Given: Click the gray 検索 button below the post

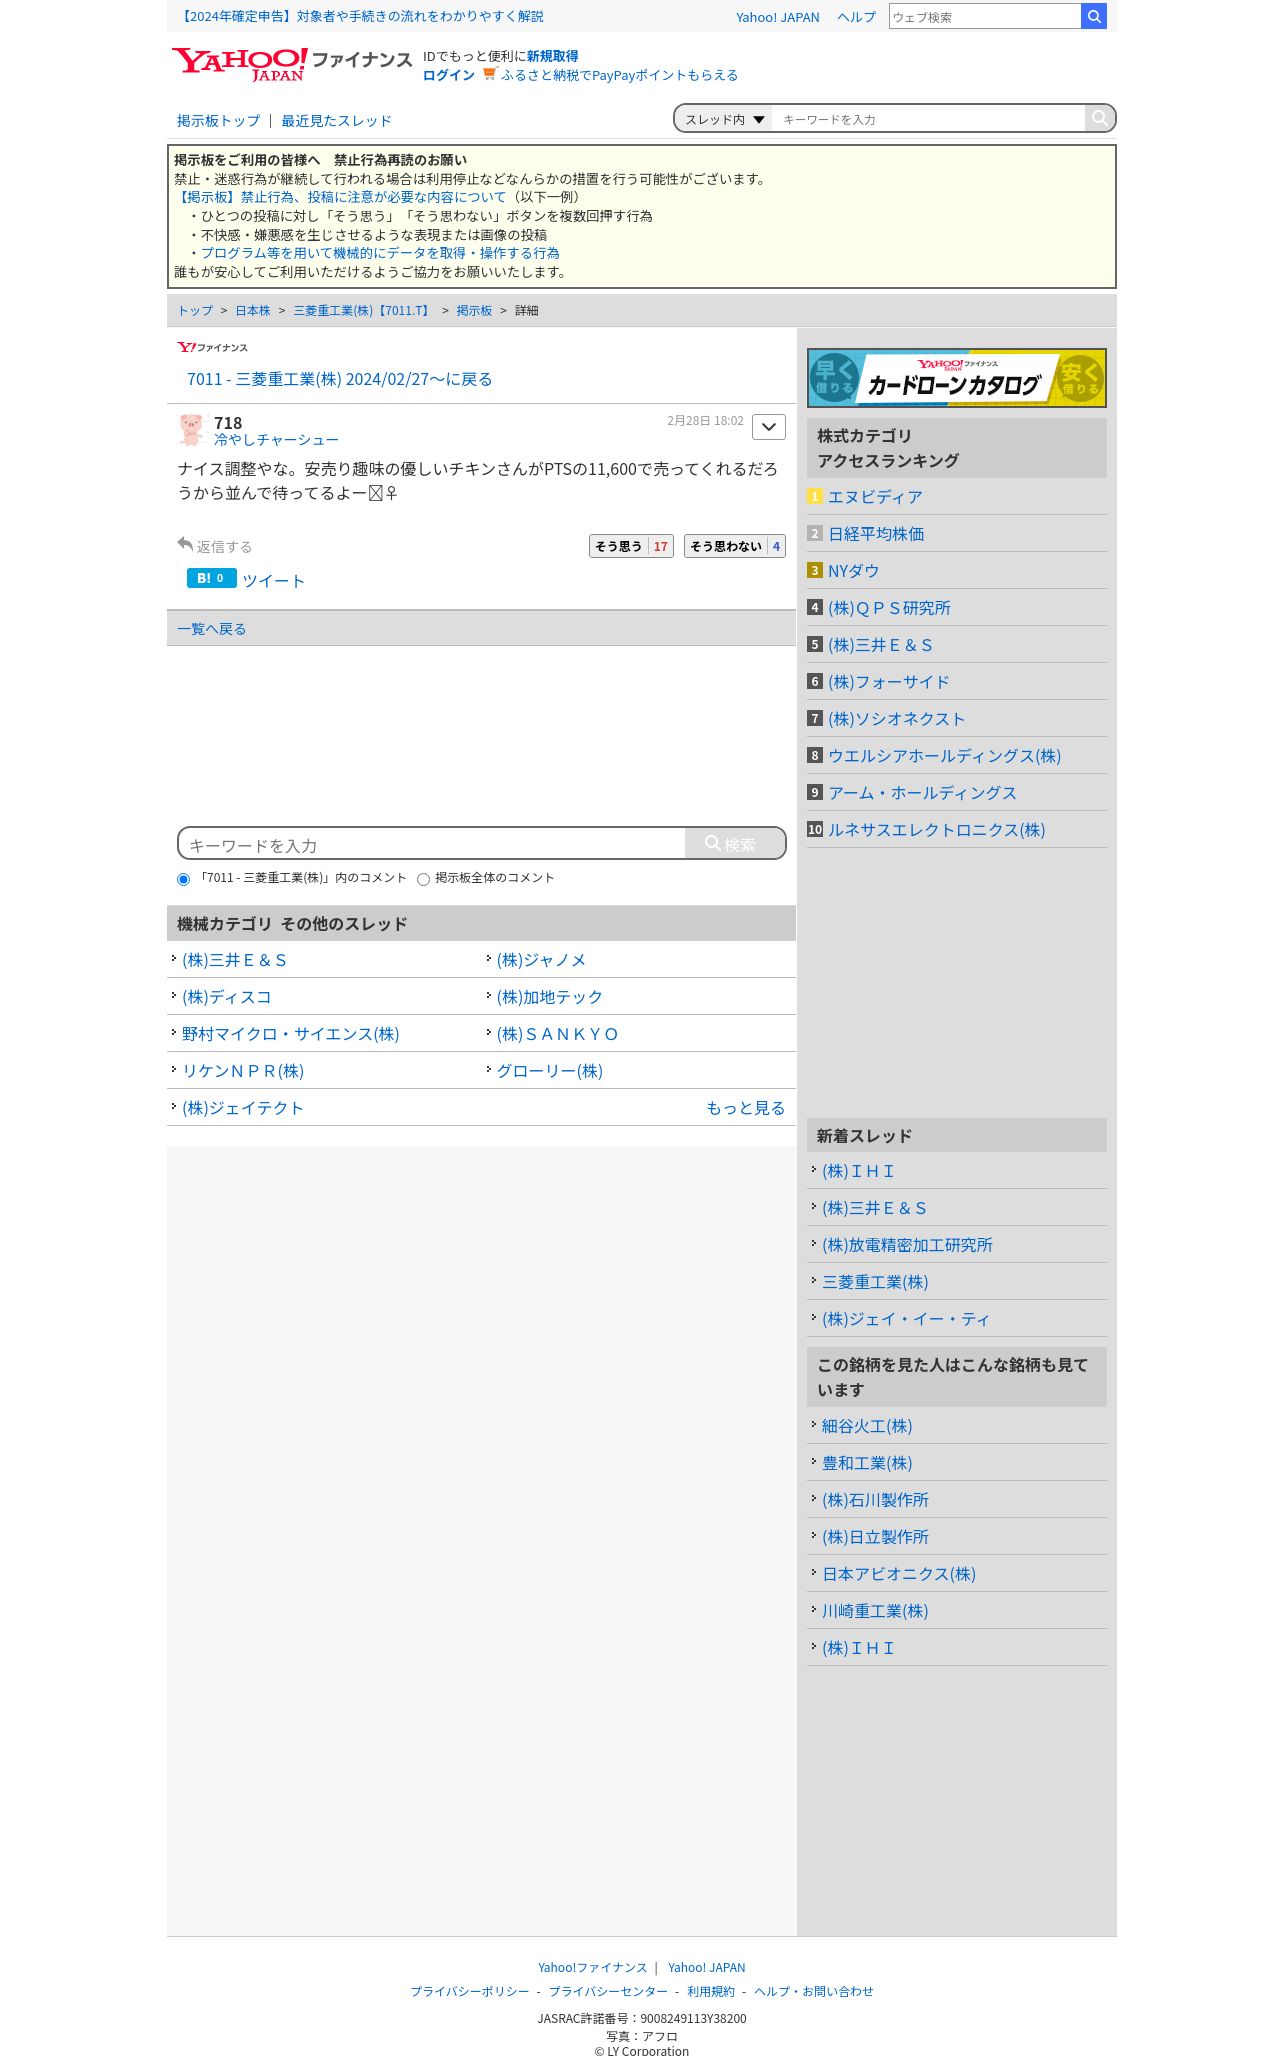Looking at the screenshot, I should click(735, 844).
